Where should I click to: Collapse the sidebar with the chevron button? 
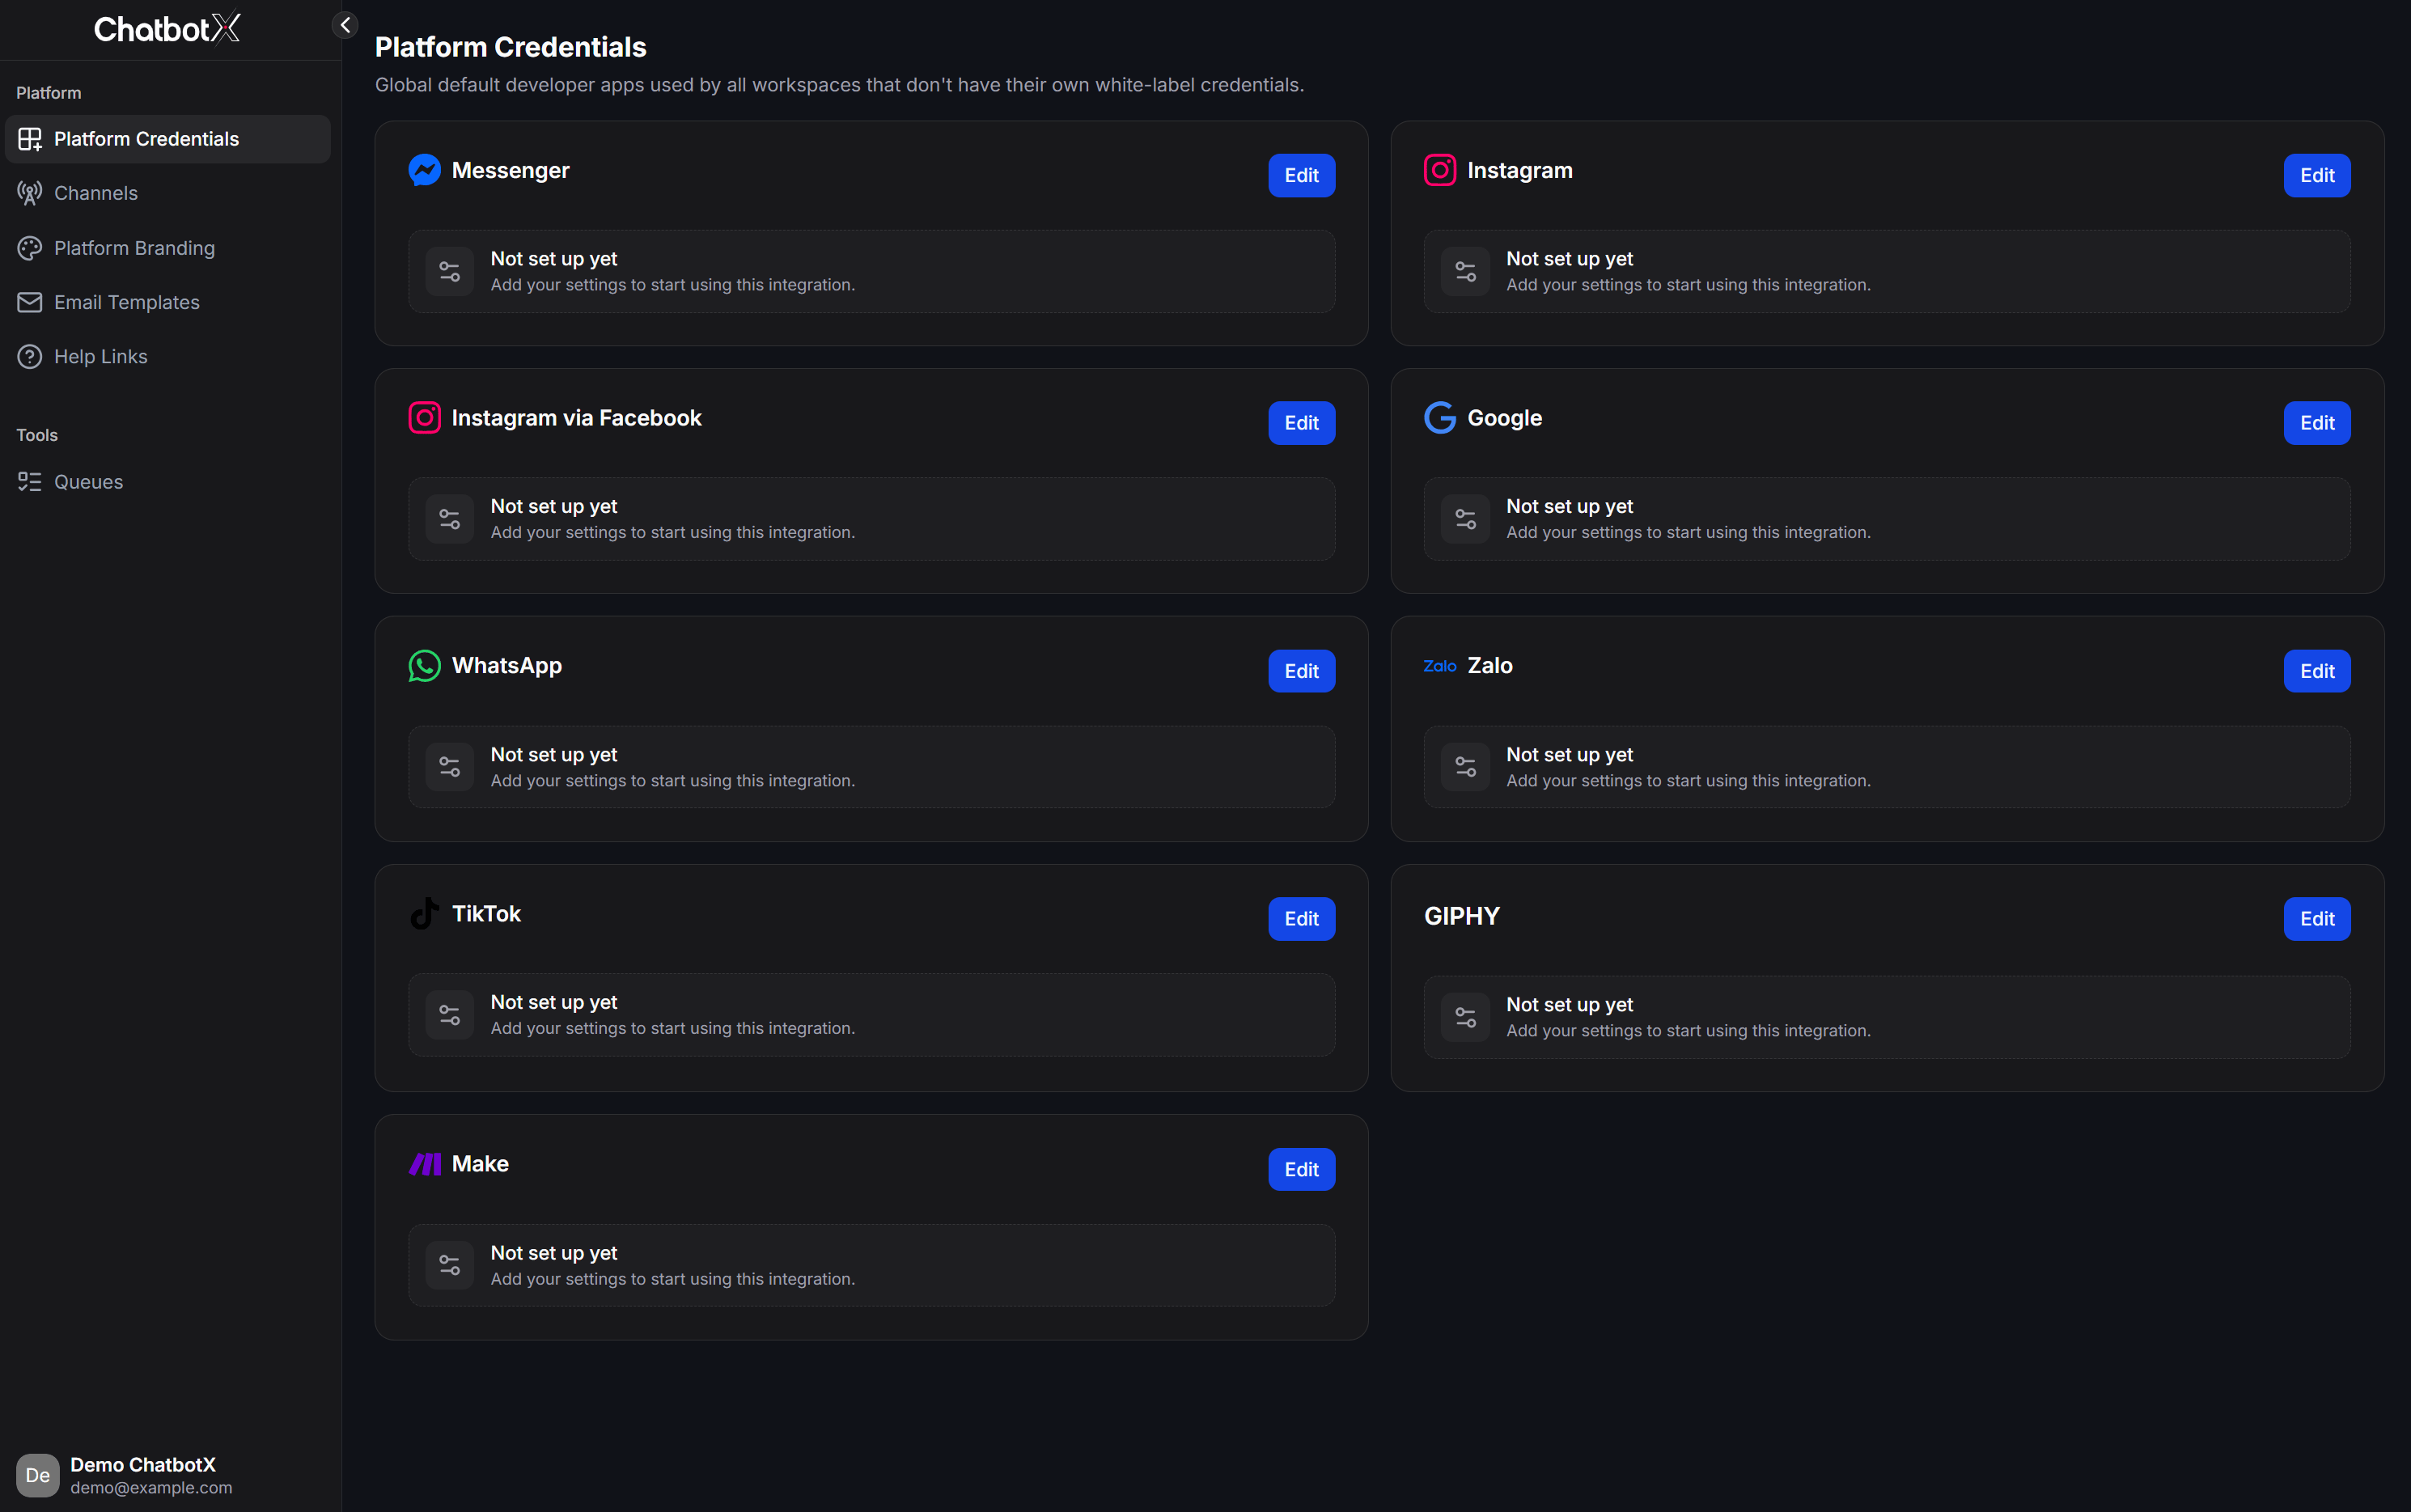pyautogui.click(x=345, y=25)
